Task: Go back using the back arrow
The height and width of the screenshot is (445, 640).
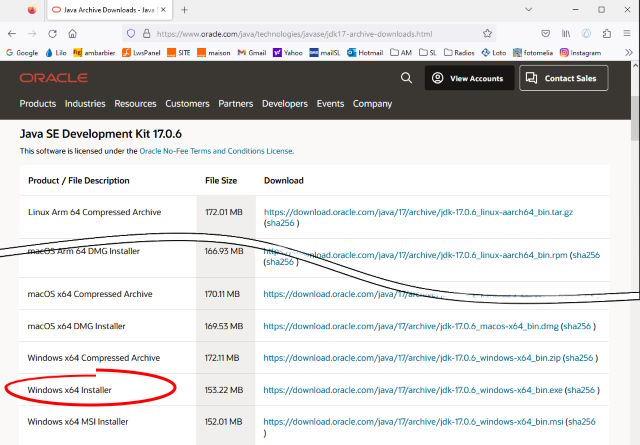Action: pyautogui.click(x=12, y=33)
